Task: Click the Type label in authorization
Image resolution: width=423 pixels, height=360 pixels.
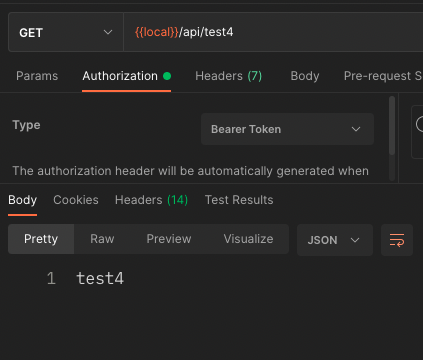Action: point(26,125)
